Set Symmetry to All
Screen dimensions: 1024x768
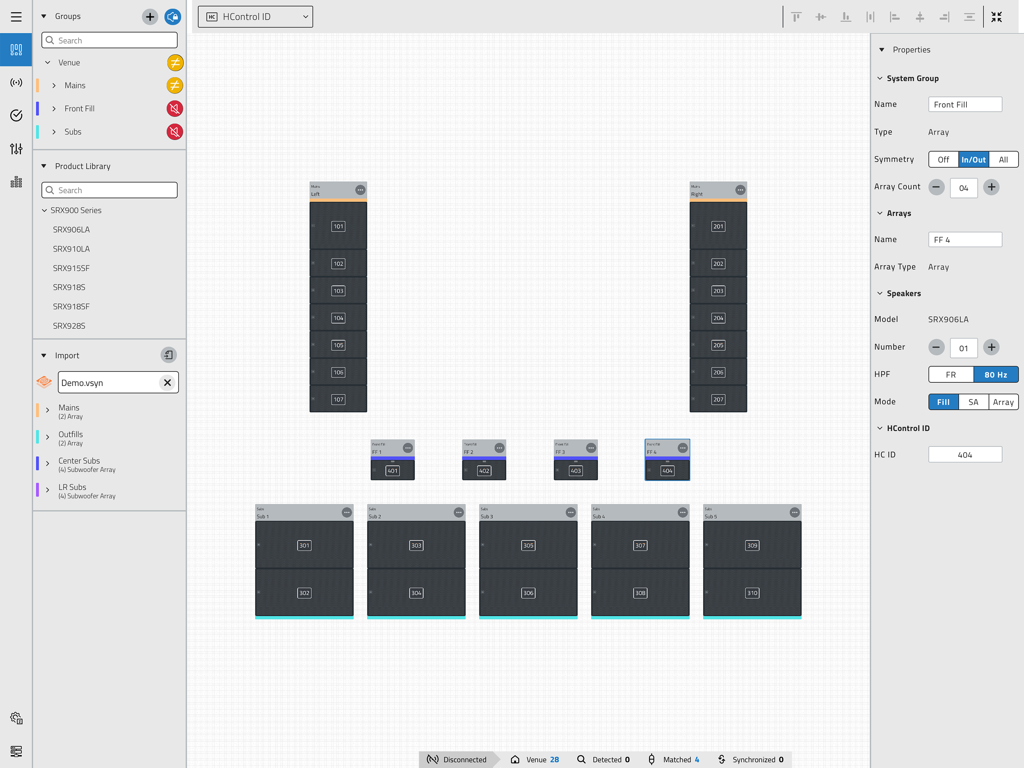(x=1005, y=159)
